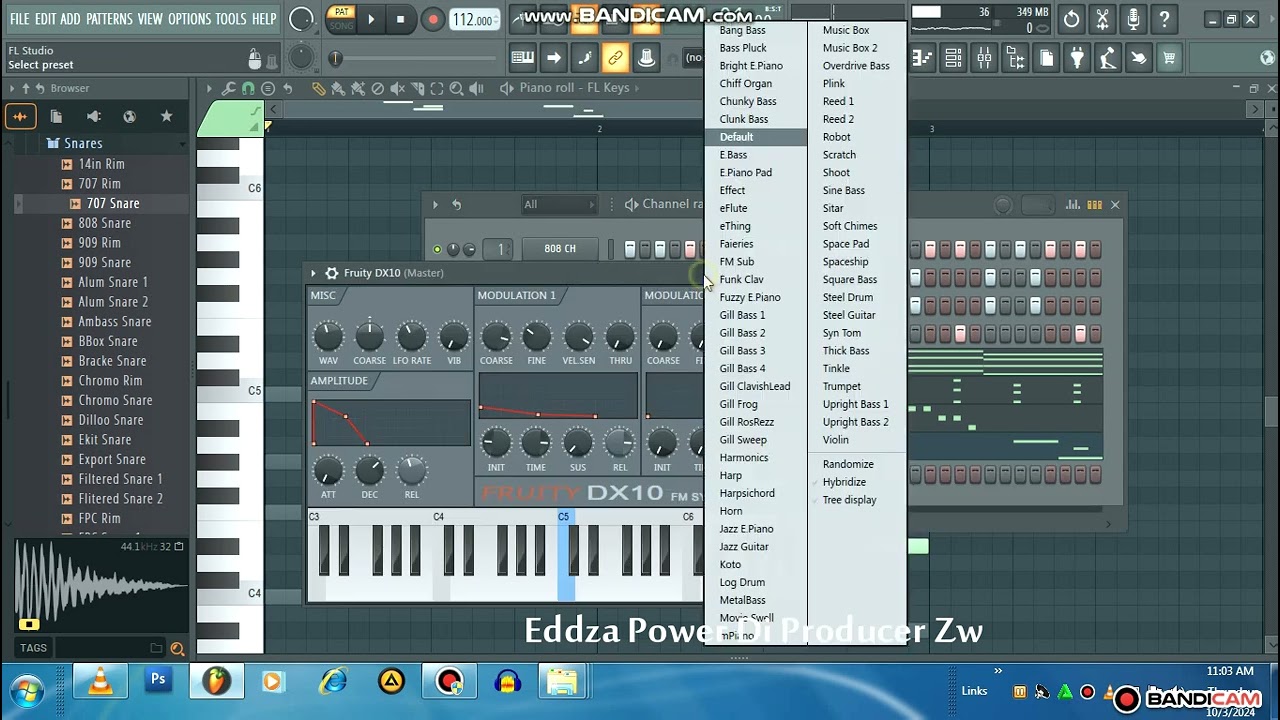
Task: Click the tempo tapper hammer icon
Action: 1108,59
